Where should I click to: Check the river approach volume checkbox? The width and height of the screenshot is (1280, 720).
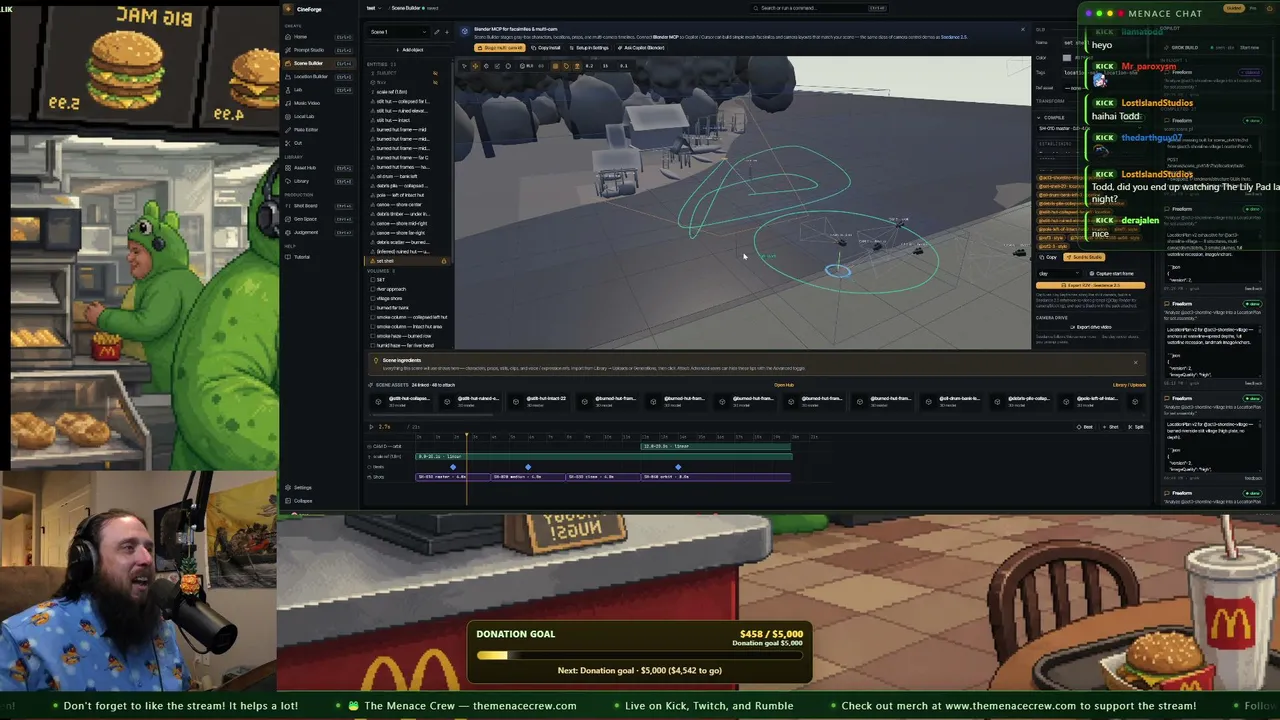373,289
